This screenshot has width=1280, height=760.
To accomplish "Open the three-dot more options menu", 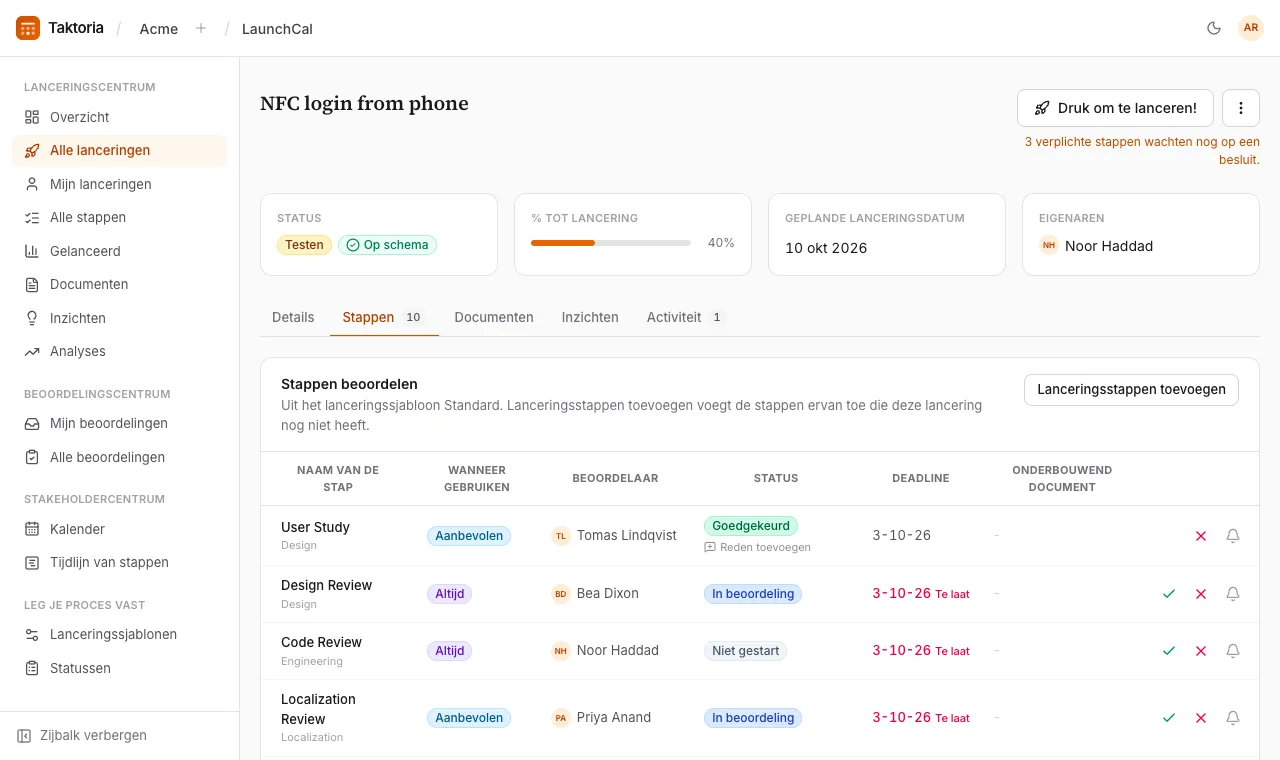I will 1241,108.
